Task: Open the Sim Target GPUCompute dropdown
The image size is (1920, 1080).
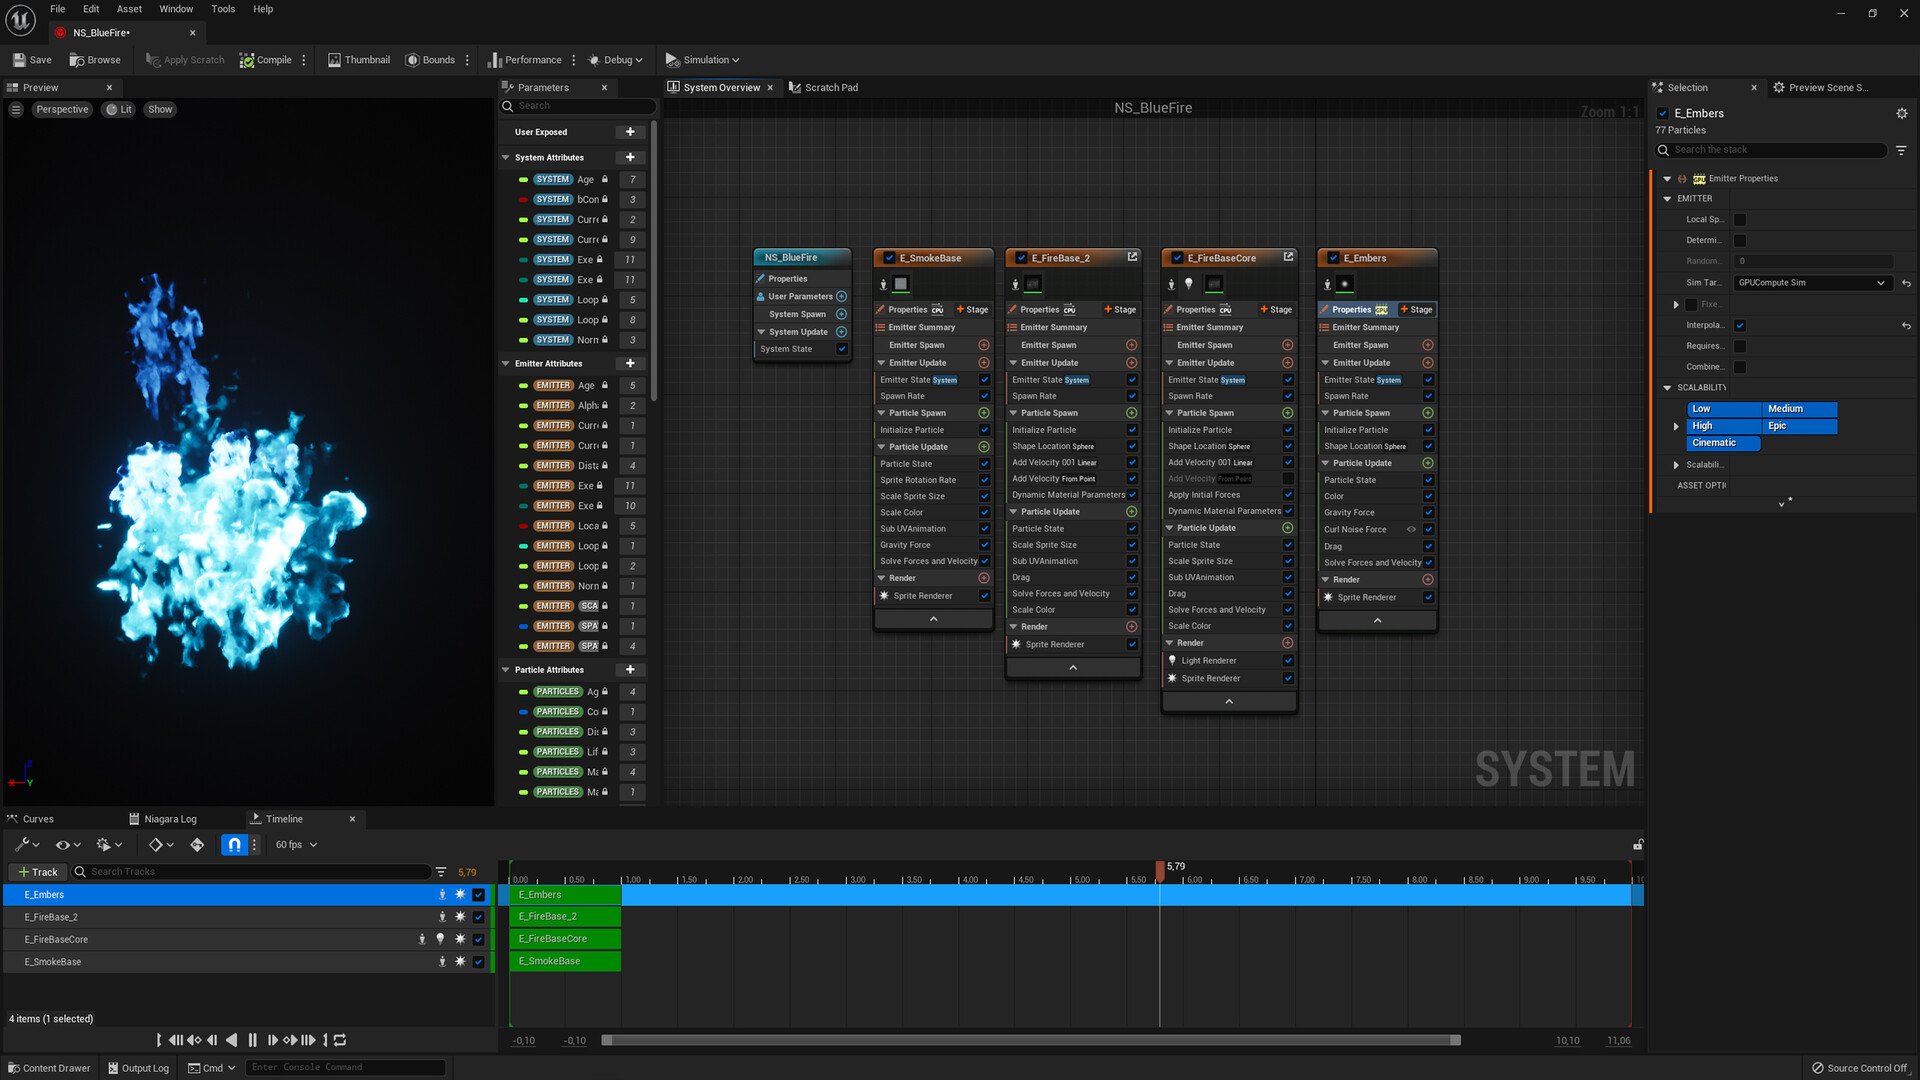Action: point(1810,283)
